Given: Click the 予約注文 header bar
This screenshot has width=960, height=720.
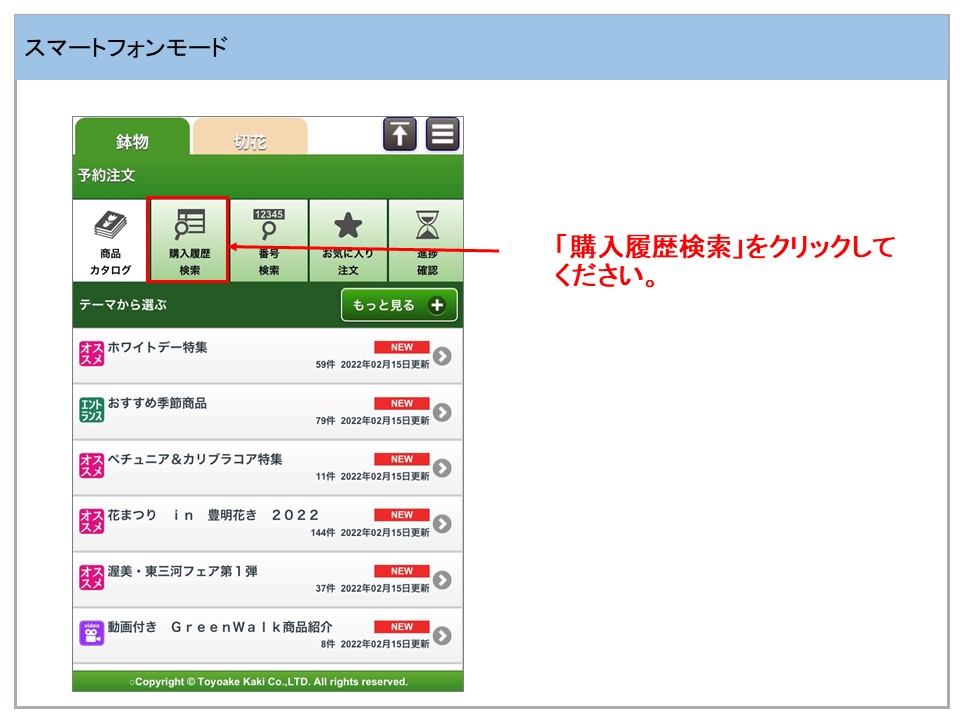Looking at the screenshot, I should [x=268, y=176].
